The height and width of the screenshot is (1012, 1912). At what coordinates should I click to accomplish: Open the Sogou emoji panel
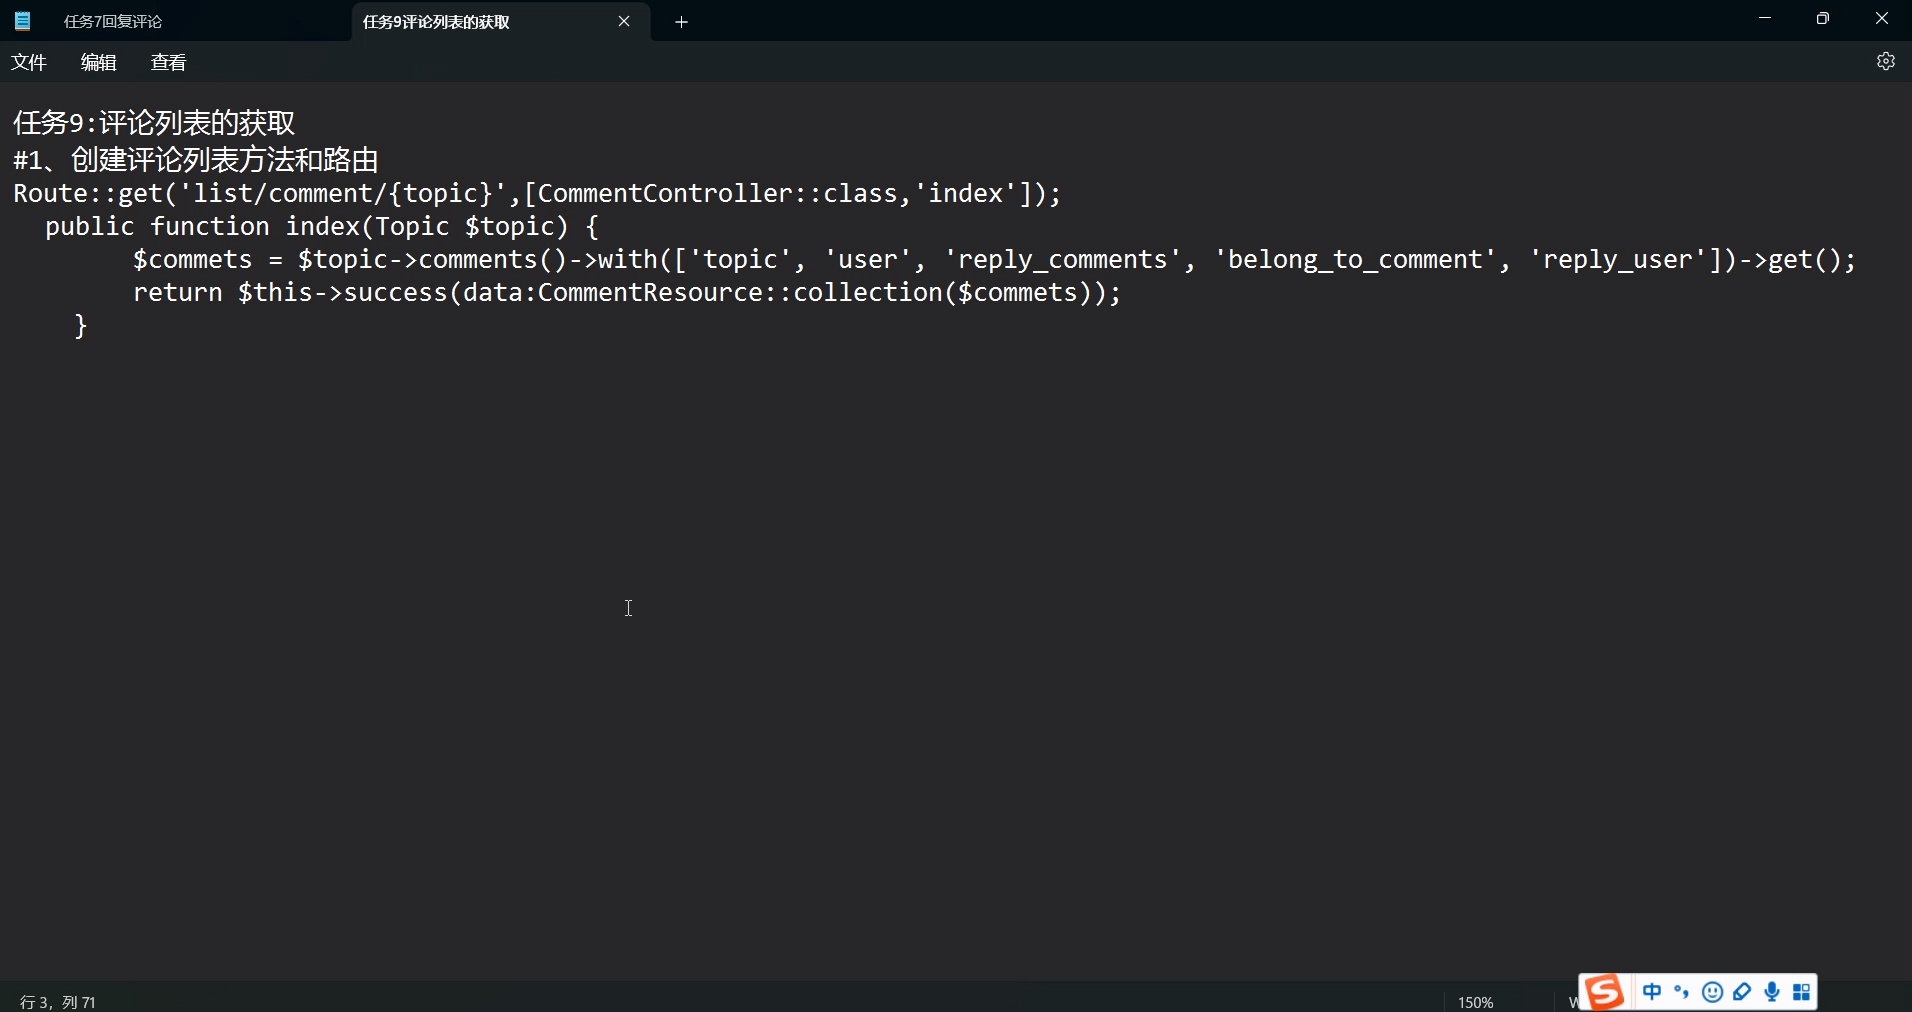(1713, 992)
